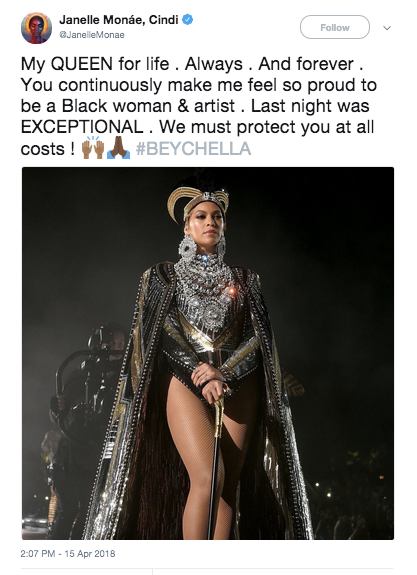The image size is (417, 575).
Task: Click the phrase "Black woman & artist"
Action: 148,106
